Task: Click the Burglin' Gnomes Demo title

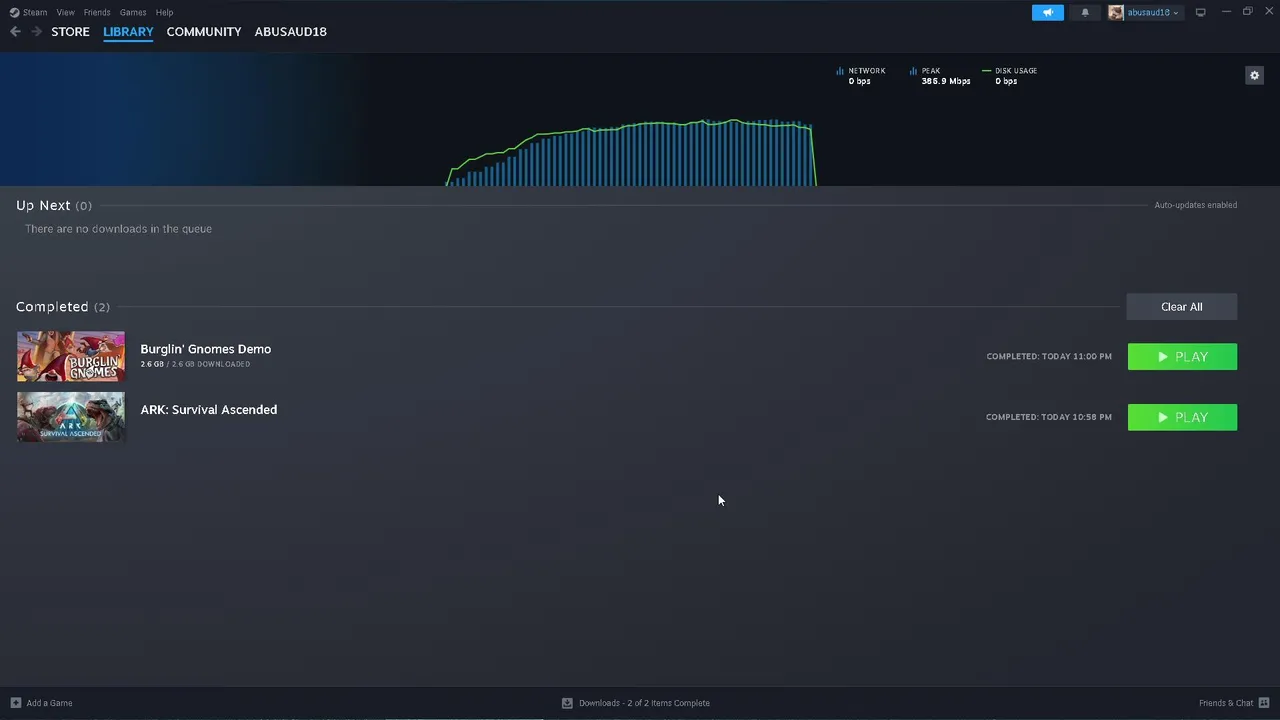Action: tap(206, 349)
